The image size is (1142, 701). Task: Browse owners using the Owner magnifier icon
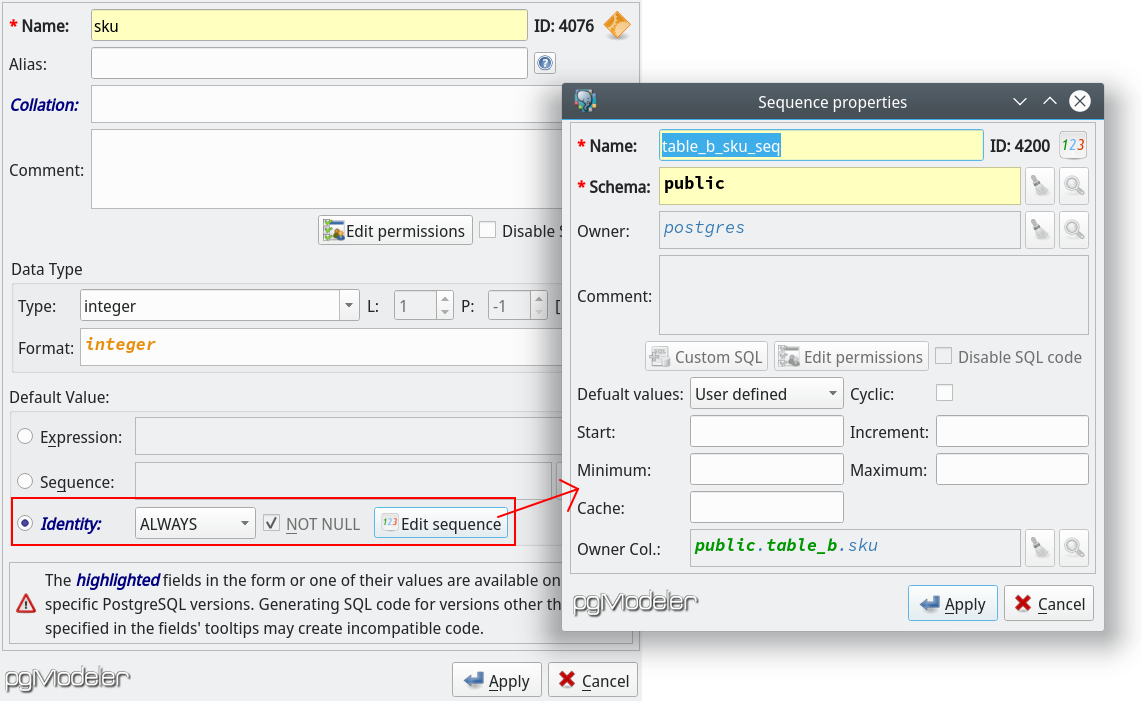point(1074,230)
